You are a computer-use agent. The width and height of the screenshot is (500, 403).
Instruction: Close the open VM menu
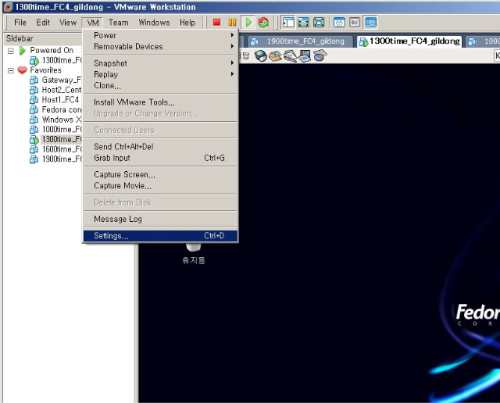point(93,23)
